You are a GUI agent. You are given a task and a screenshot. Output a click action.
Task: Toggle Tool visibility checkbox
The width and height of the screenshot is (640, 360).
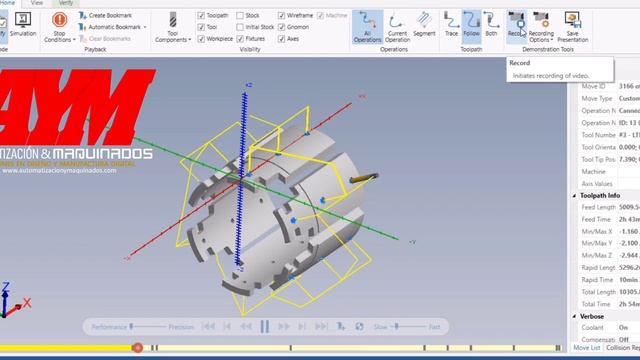tap(201, 27)
